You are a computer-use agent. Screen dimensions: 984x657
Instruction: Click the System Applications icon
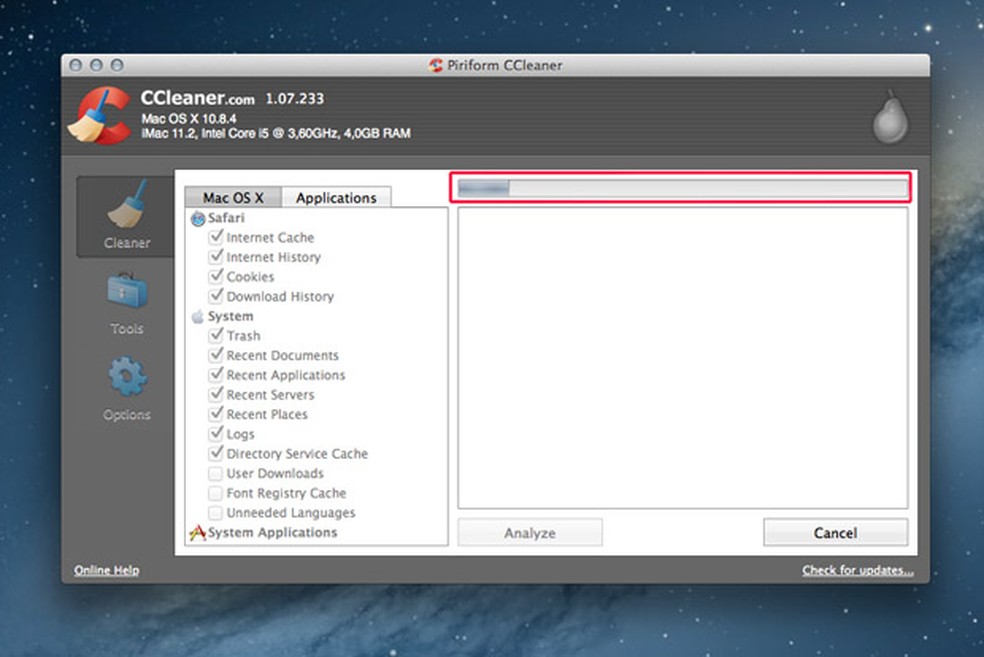pos(197,533)
